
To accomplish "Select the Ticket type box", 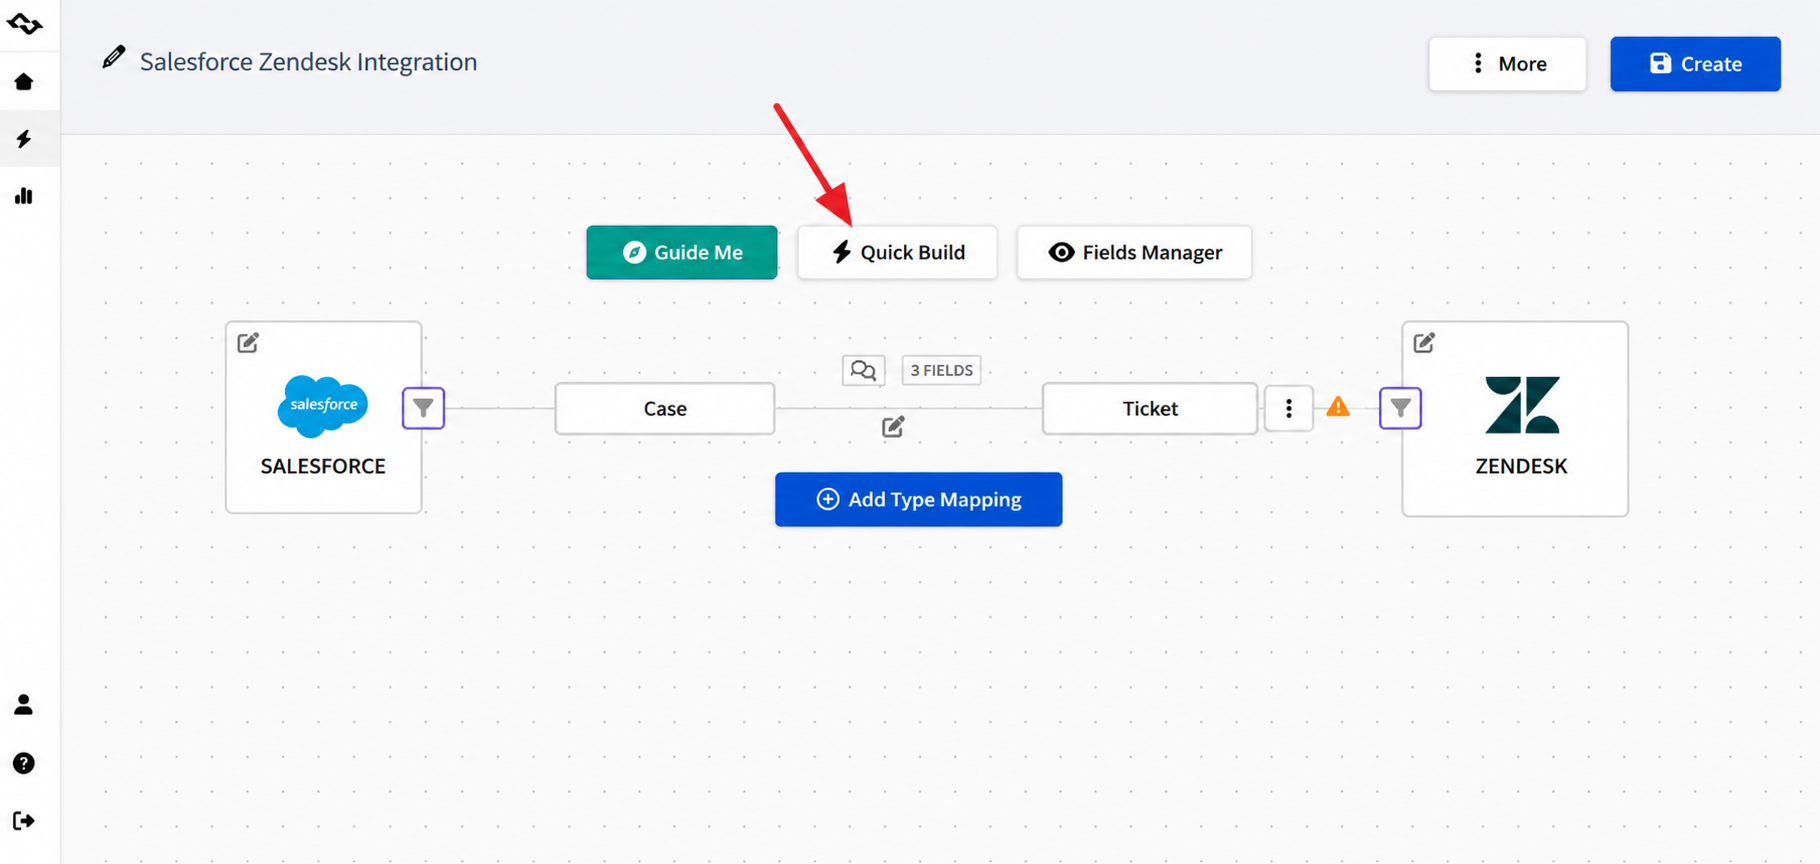I will click(x=1150, y=408).
